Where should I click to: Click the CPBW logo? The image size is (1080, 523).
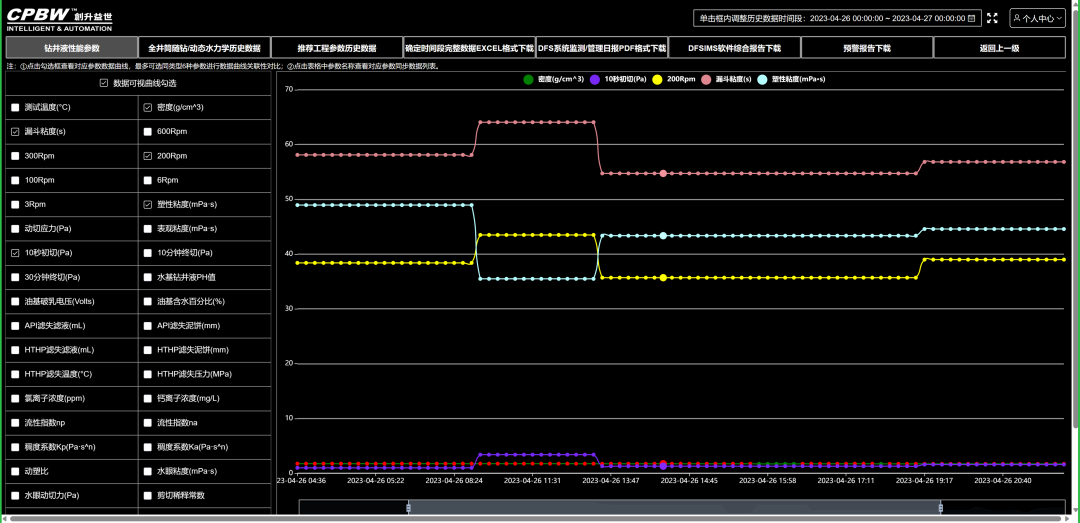(x=59, y=19)
